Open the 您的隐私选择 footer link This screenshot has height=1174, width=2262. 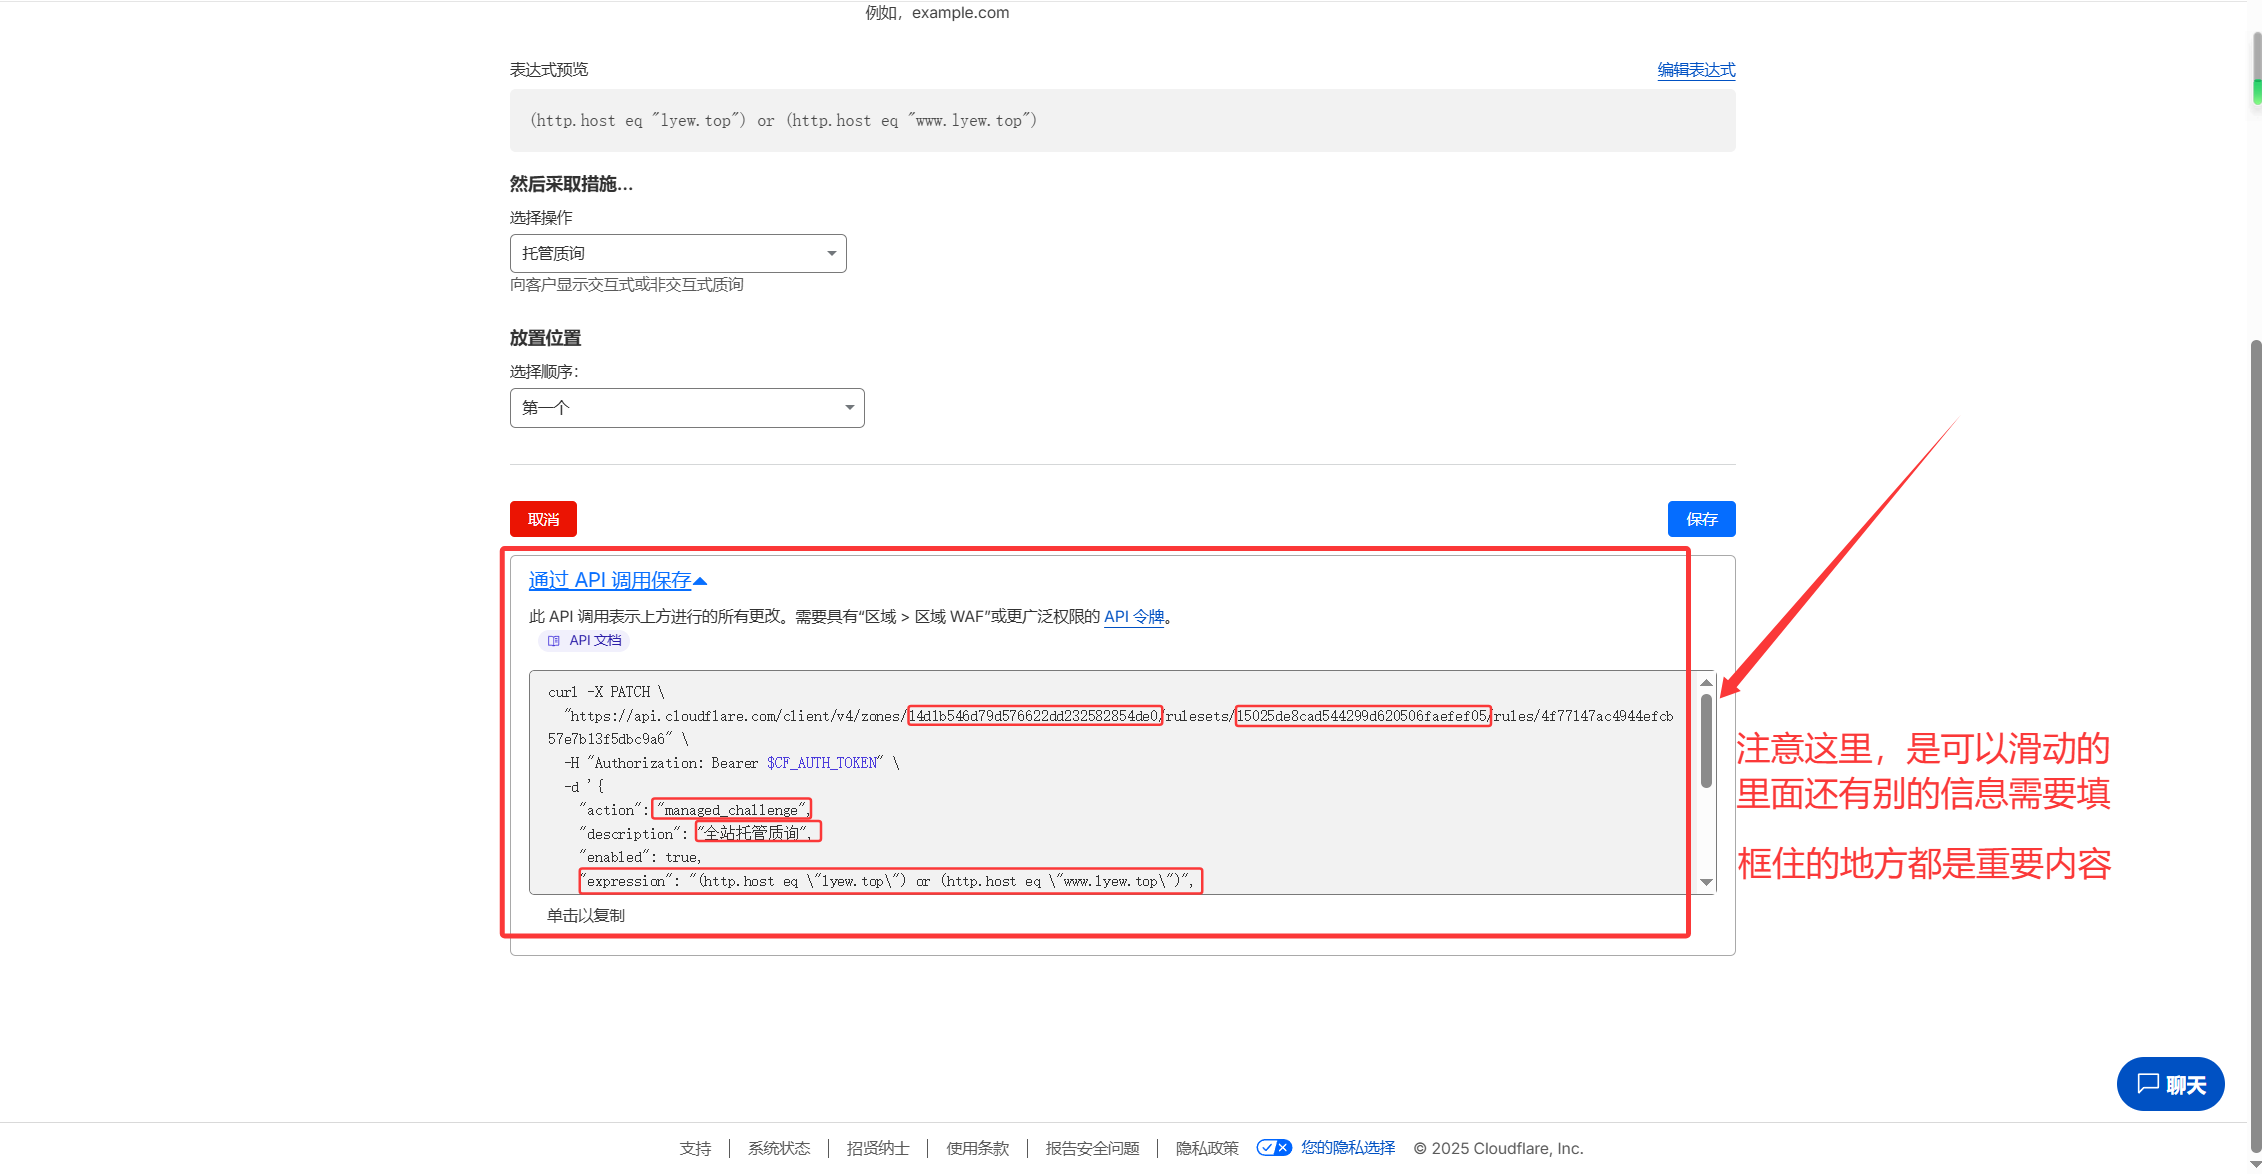[x=1348, y=1148]
